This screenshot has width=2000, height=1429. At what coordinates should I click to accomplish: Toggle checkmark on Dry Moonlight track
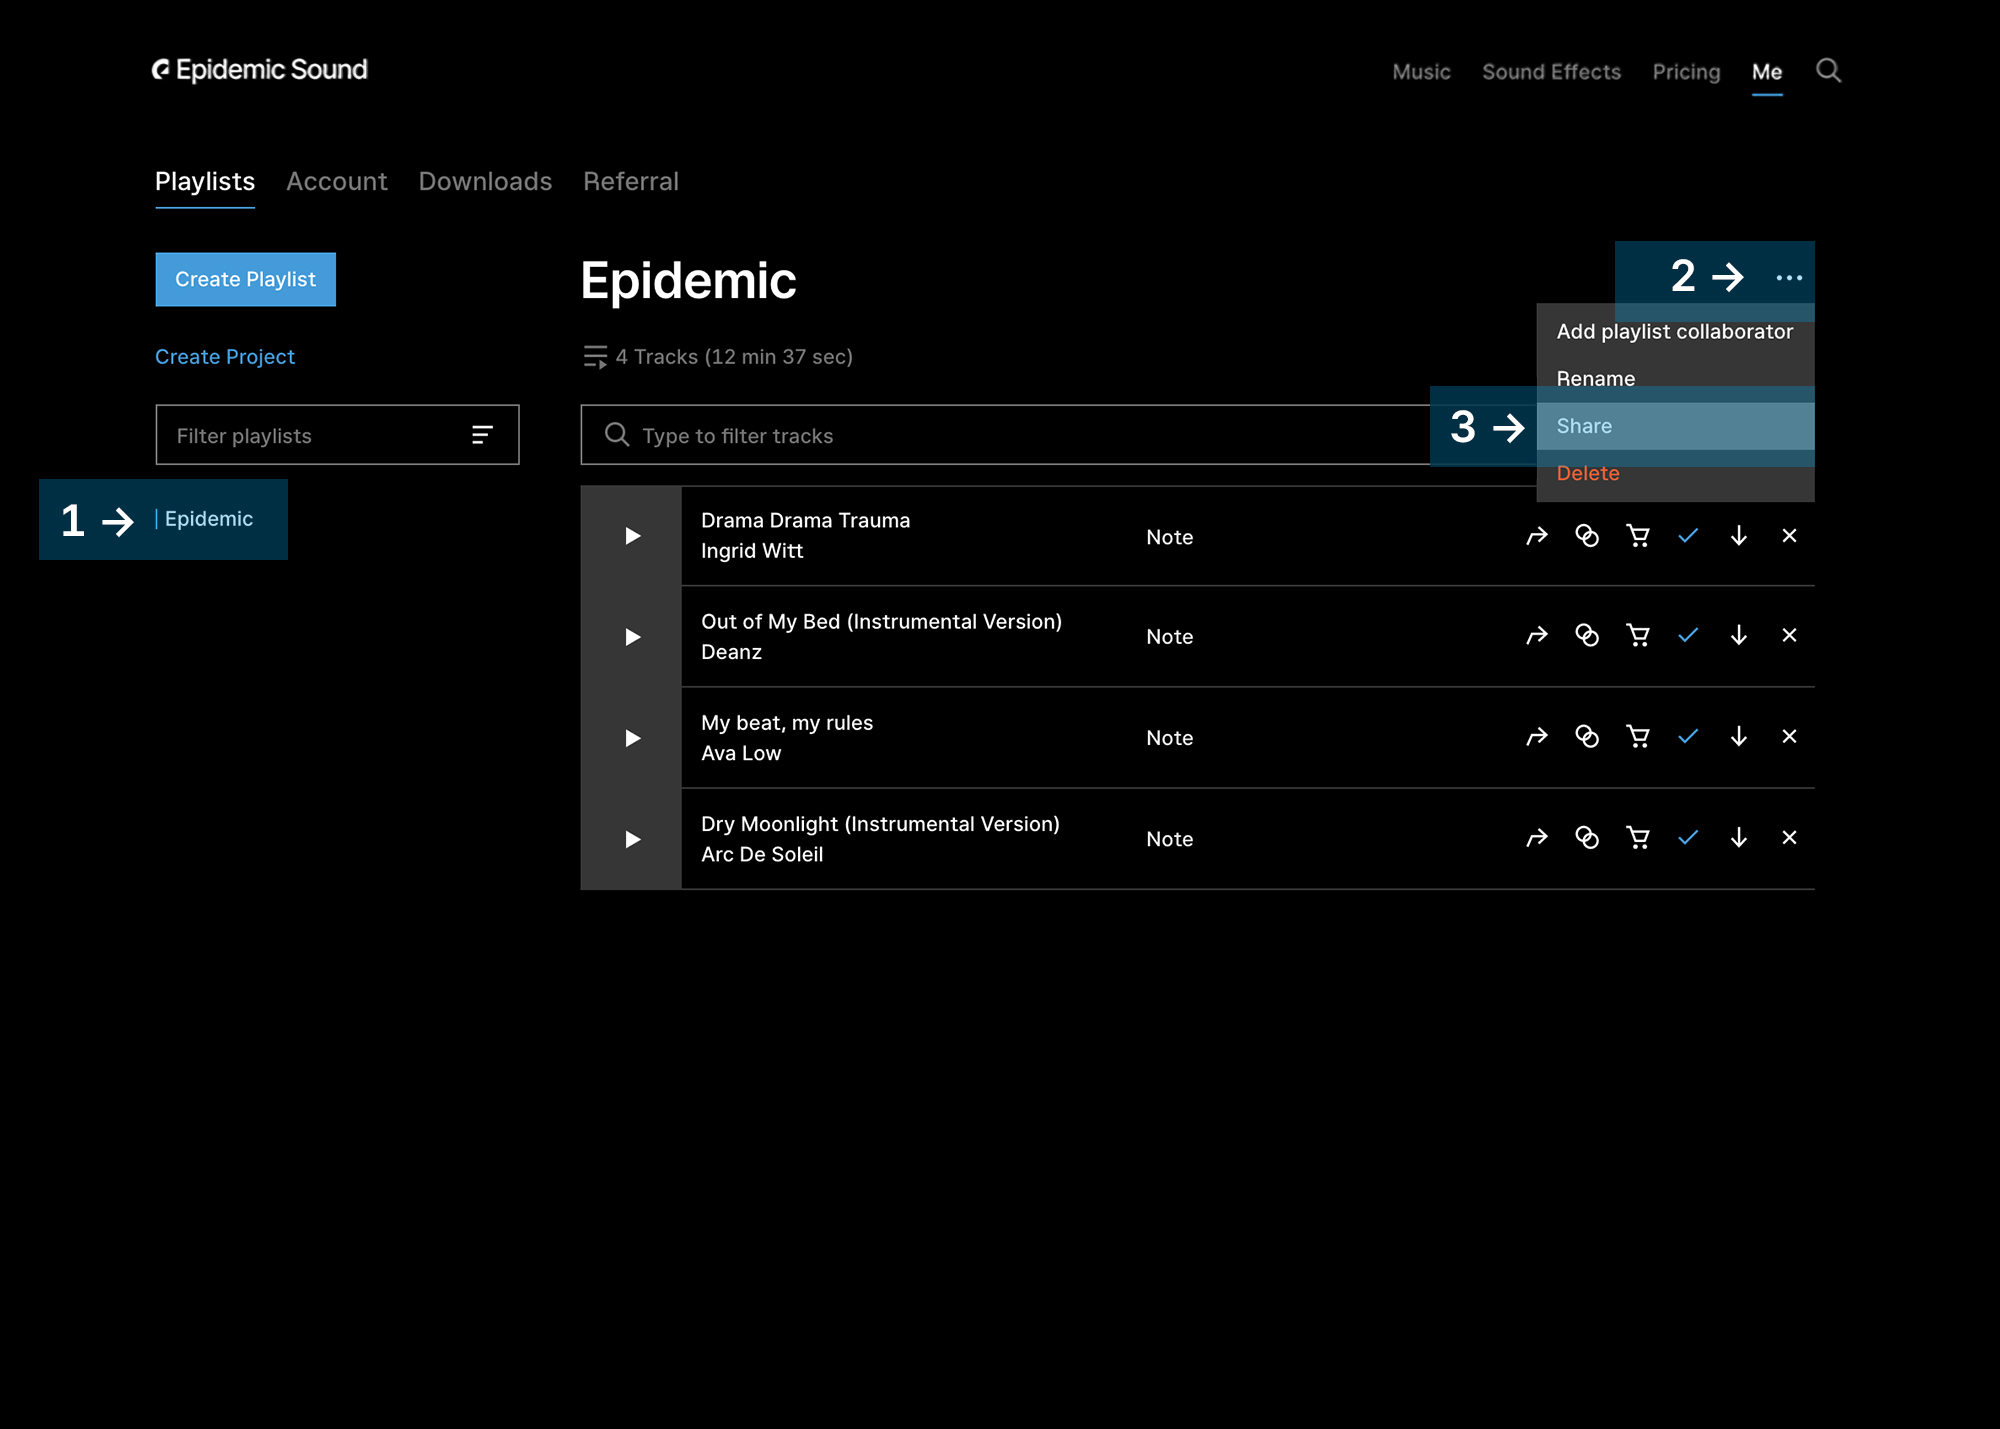pos(1688,838)
